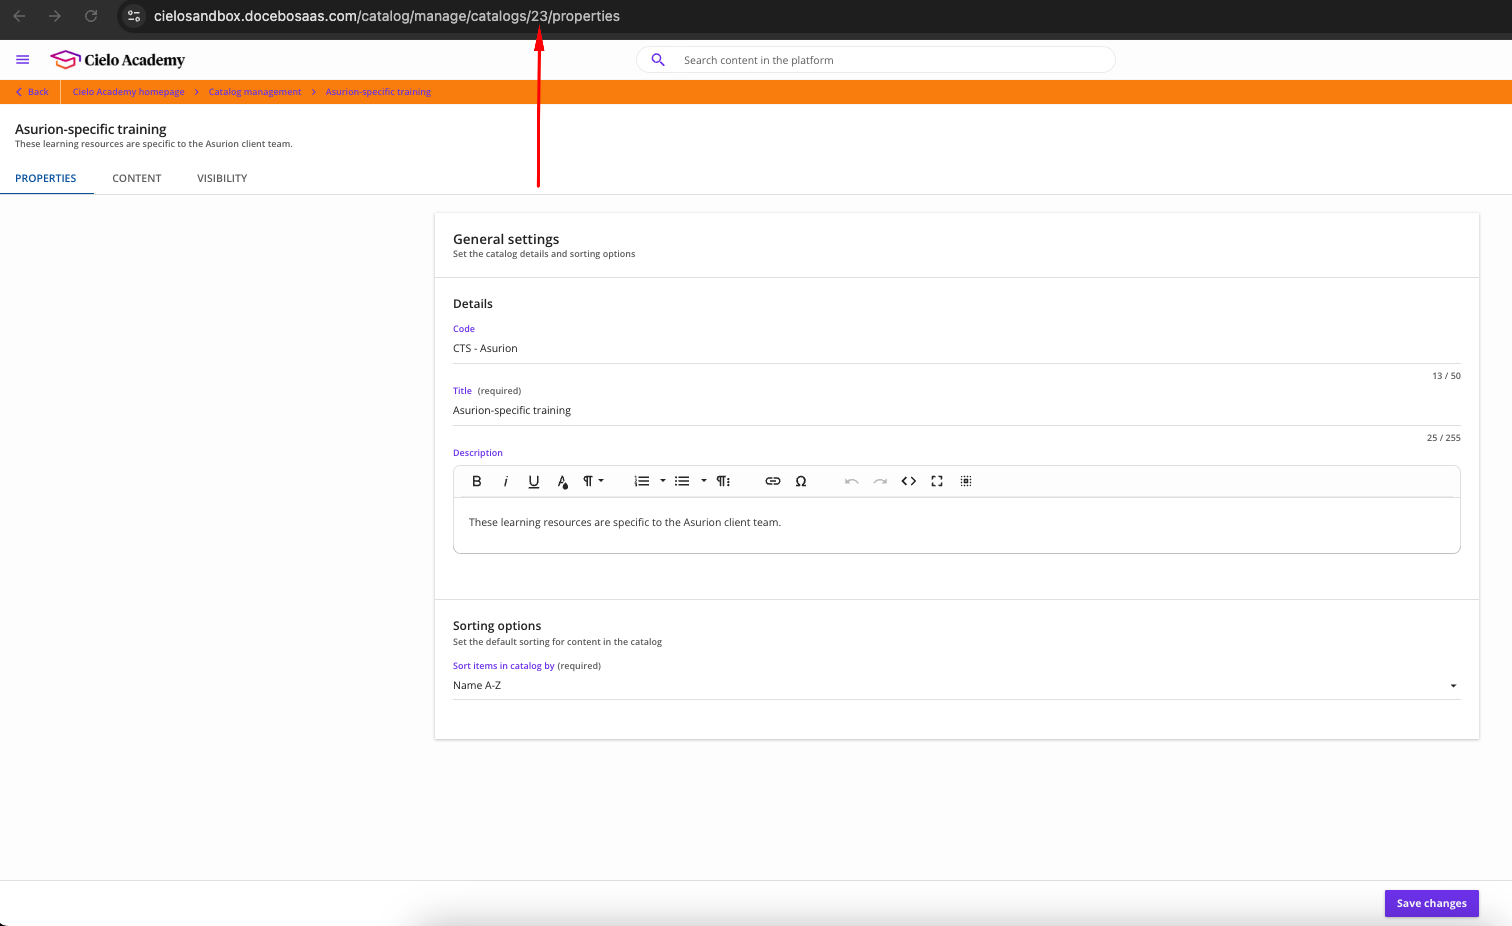Undo the last description edit
1512x926 pixels.
click(851, 481)
